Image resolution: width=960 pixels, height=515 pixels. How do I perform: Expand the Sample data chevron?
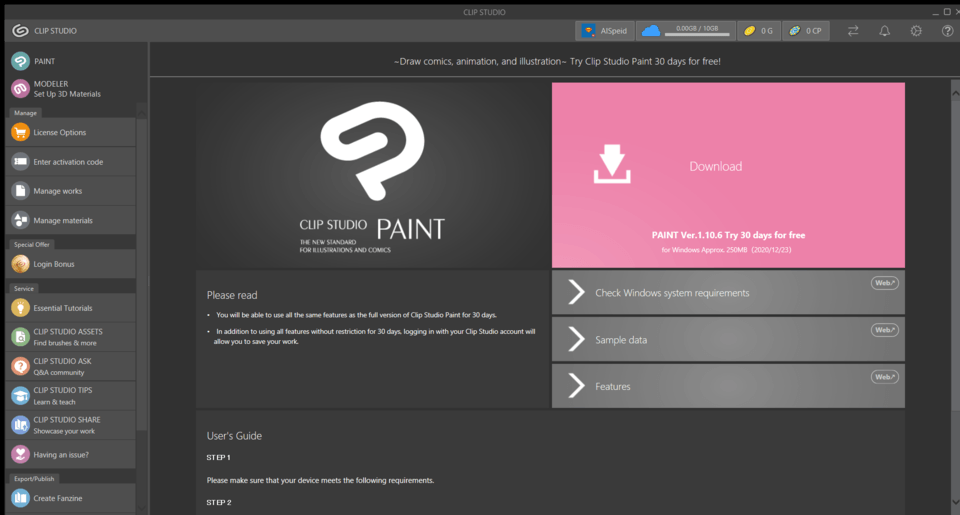[x=576, y=339]
